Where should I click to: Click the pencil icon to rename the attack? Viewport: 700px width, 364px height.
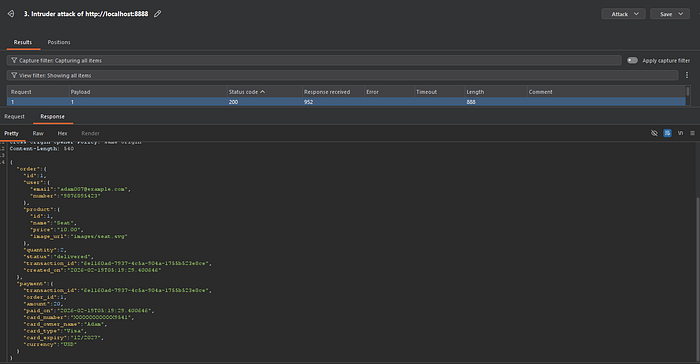[158, 14]
